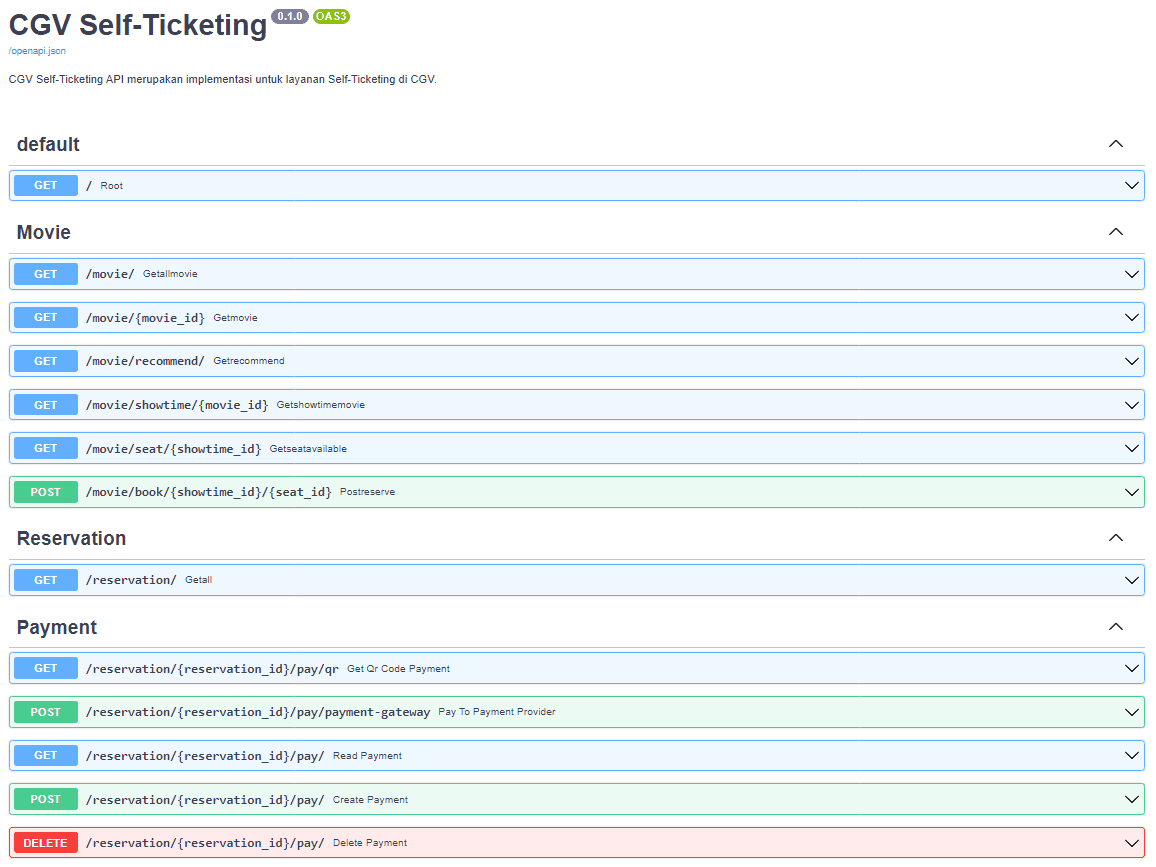The width and height of the screenshot is (1156, 867).
Task: Open the Read Payment GET endpoint path
Action: 205,756
